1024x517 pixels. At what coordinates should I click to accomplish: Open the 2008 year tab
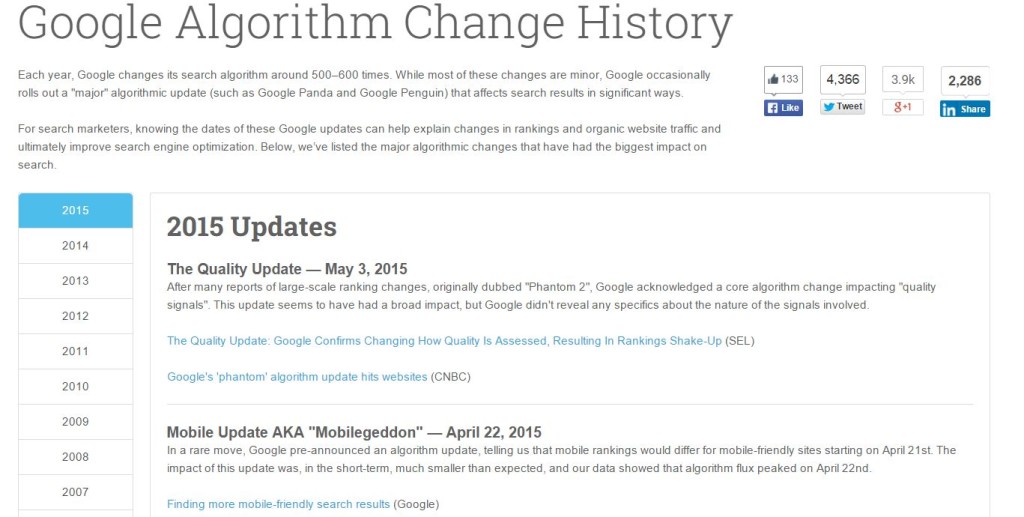tap(75, 457)
